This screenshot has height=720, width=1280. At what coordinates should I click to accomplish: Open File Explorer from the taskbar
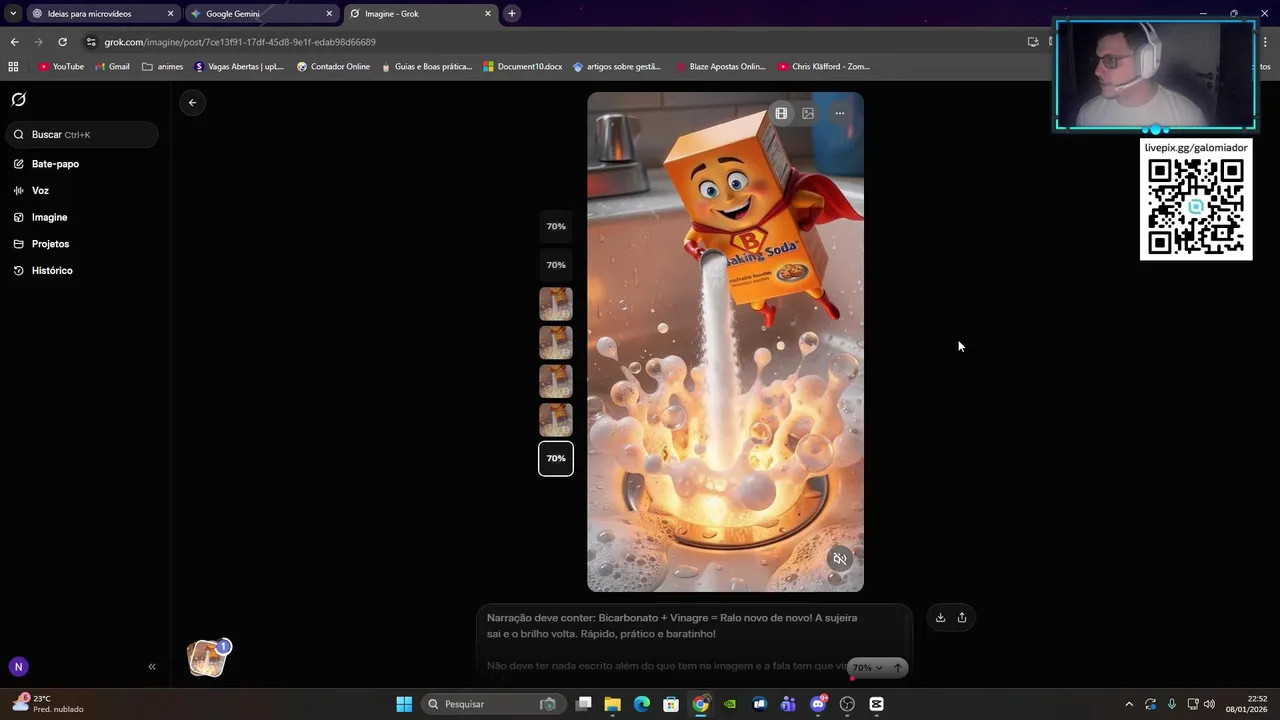612,704
